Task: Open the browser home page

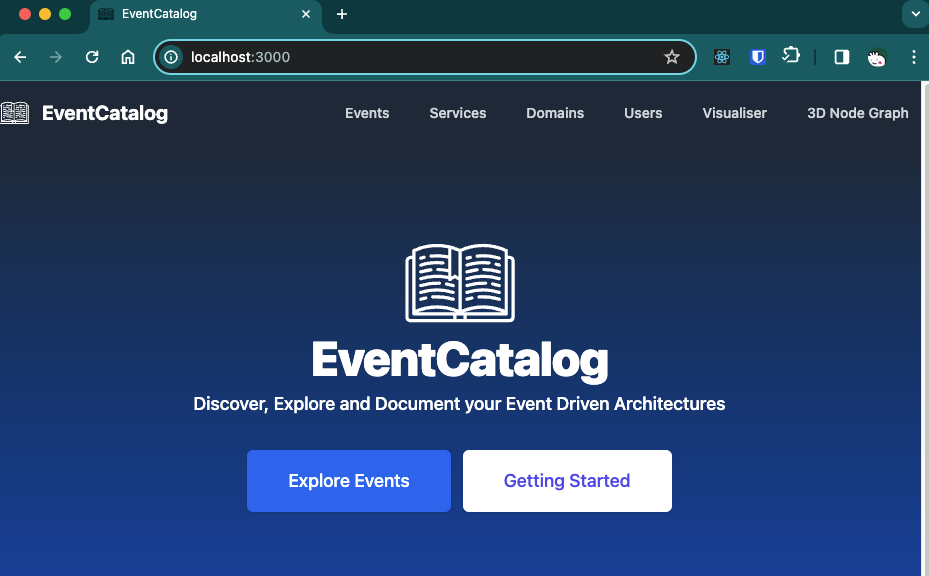Action: tap(127, 57)
